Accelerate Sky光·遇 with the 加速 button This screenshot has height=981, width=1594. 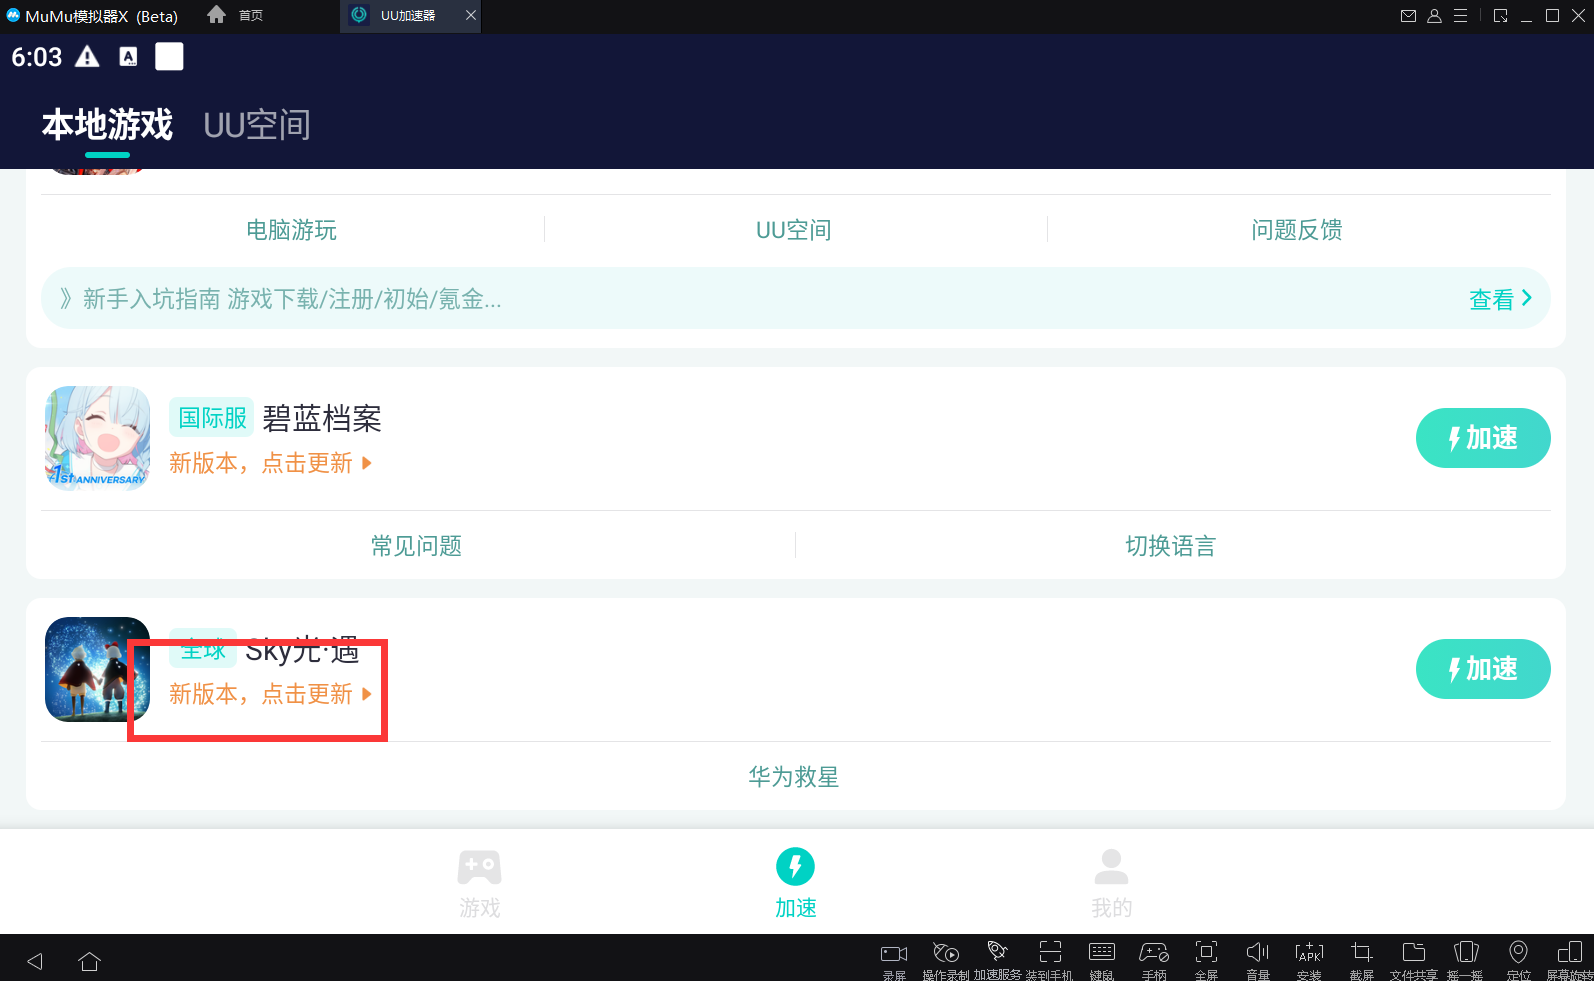point(1483,669)
